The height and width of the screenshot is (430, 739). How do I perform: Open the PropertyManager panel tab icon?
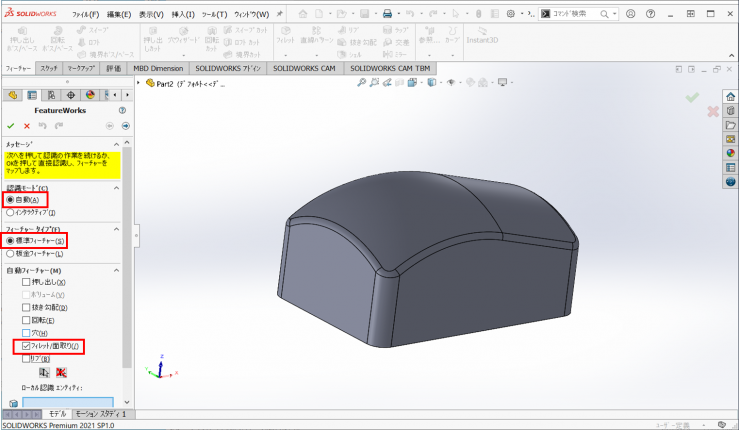32,94
